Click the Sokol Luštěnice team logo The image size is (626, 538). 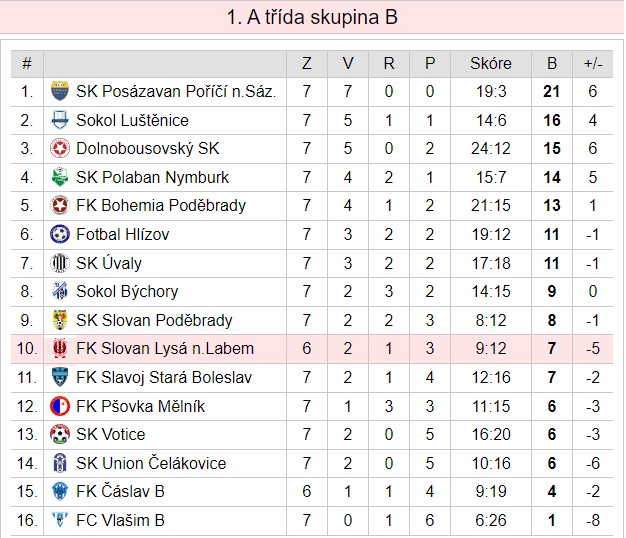[x=60, y=120]
